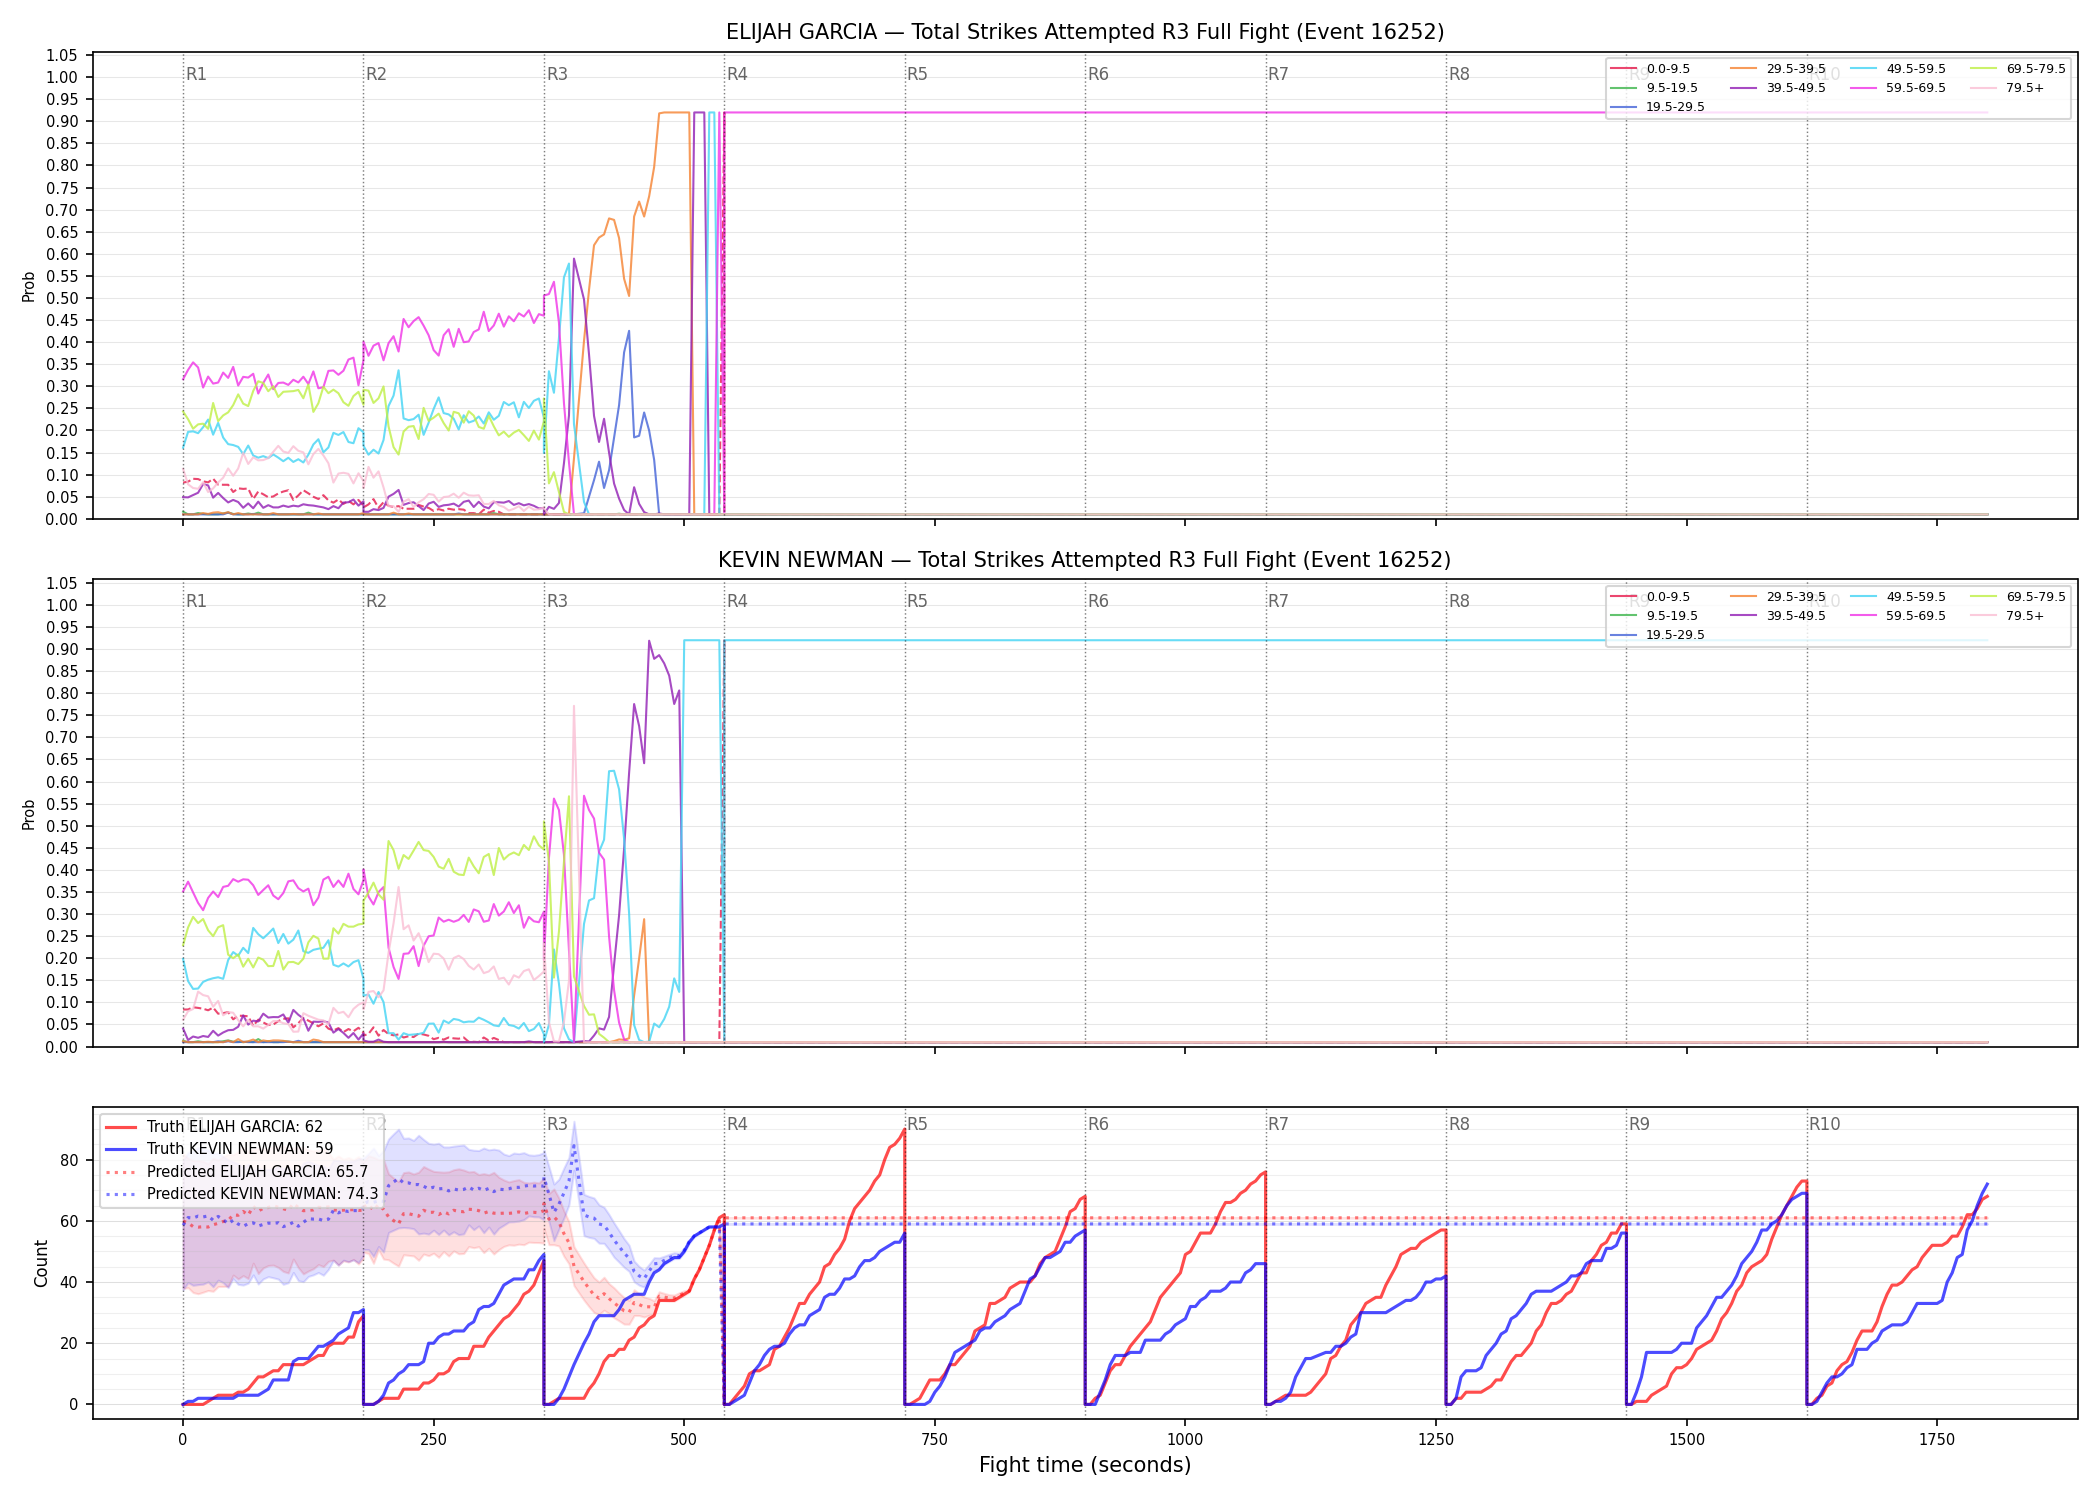The image size is (2100, 1500).
Task: Click the ELIJAH GARCIA chart title
Action: pos(1085,32)
